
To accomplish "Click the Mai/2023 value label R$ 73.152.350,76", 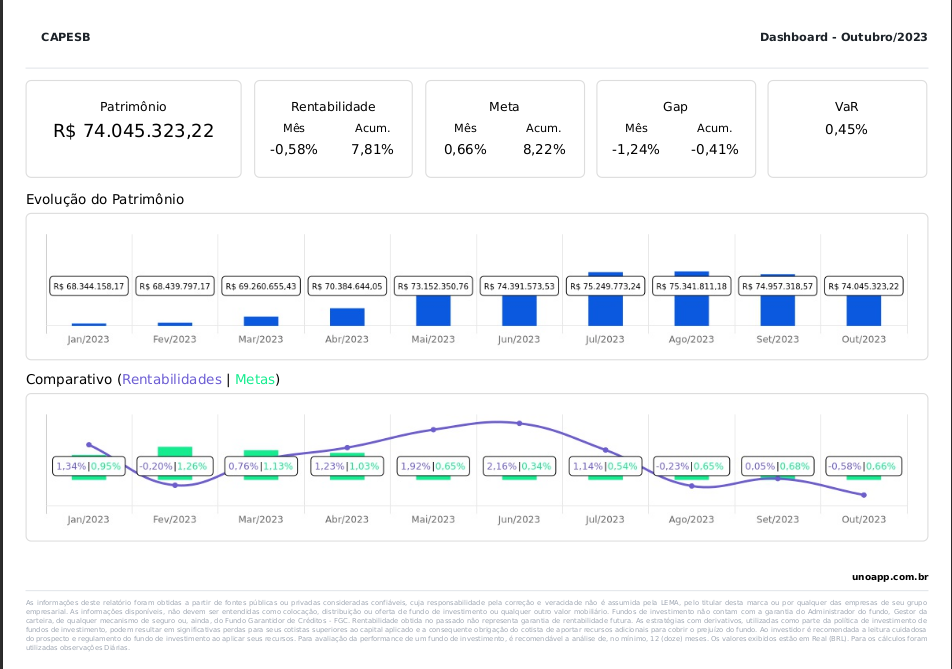I will 433,286.
